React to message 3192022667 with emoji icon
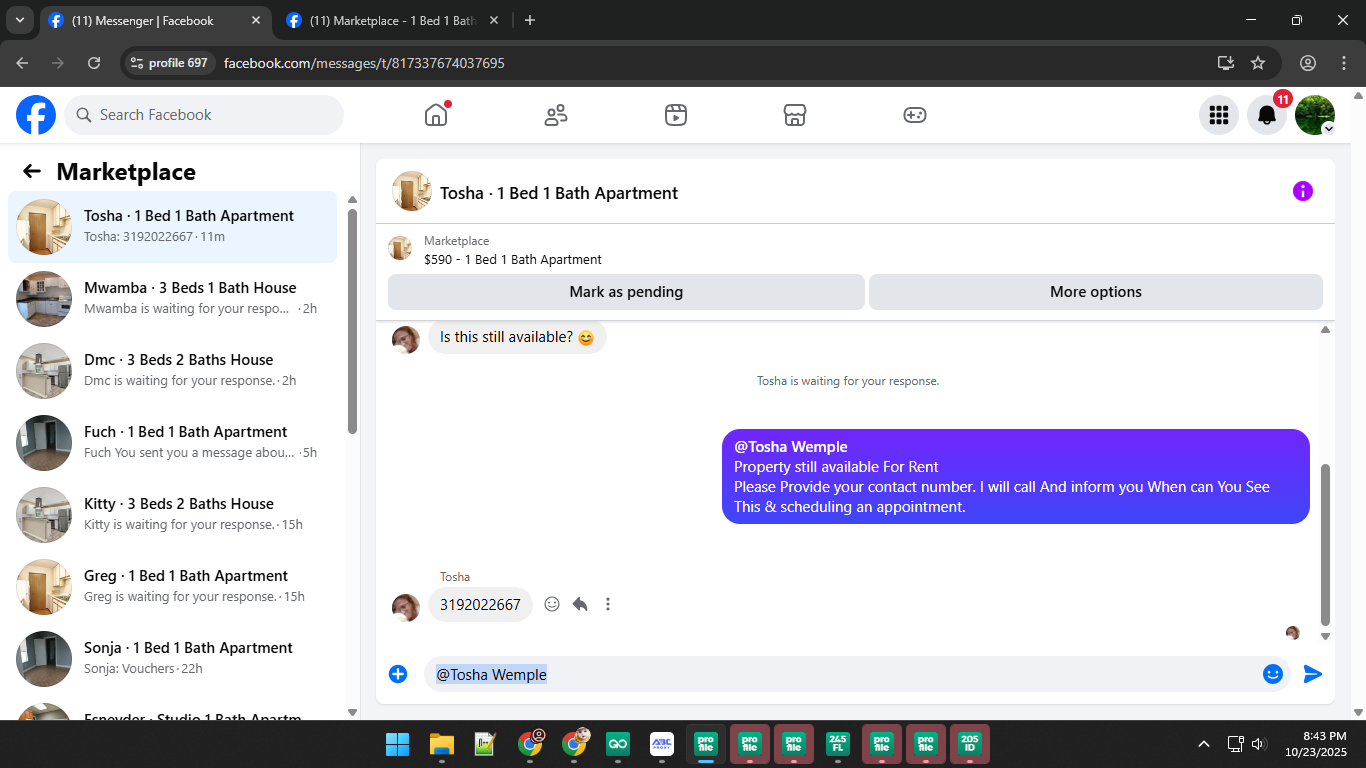1366x768 pixels. pyautogui.click(x=552, y=604)
